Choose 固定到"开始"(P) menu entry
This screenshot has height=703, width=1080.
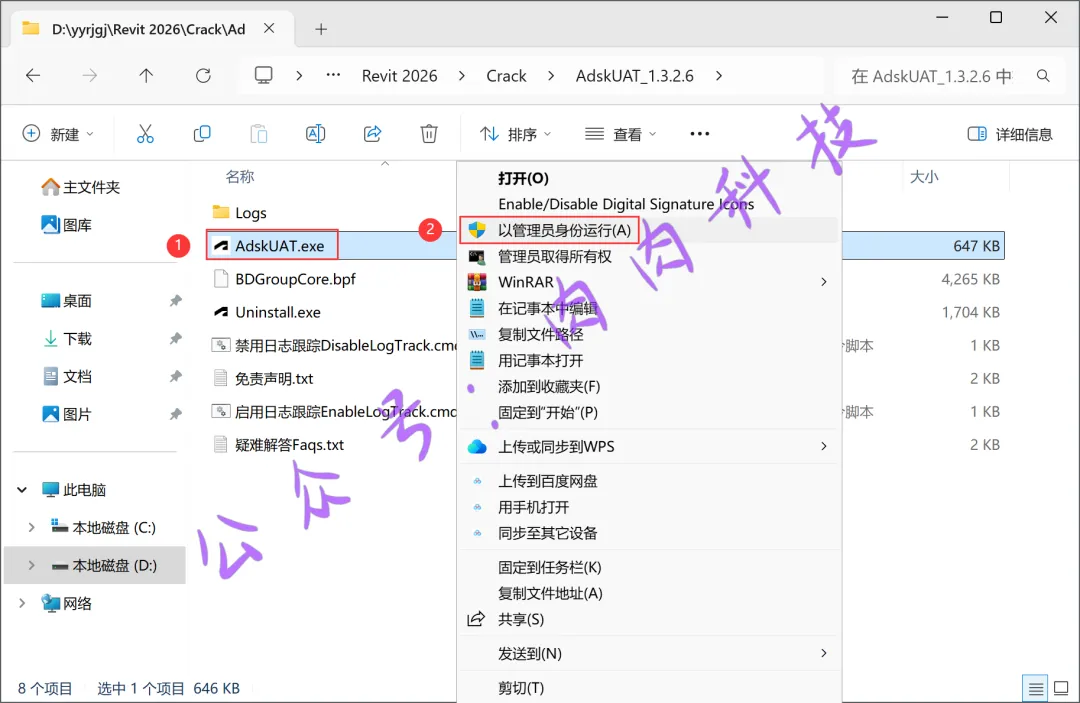point(649,412)
